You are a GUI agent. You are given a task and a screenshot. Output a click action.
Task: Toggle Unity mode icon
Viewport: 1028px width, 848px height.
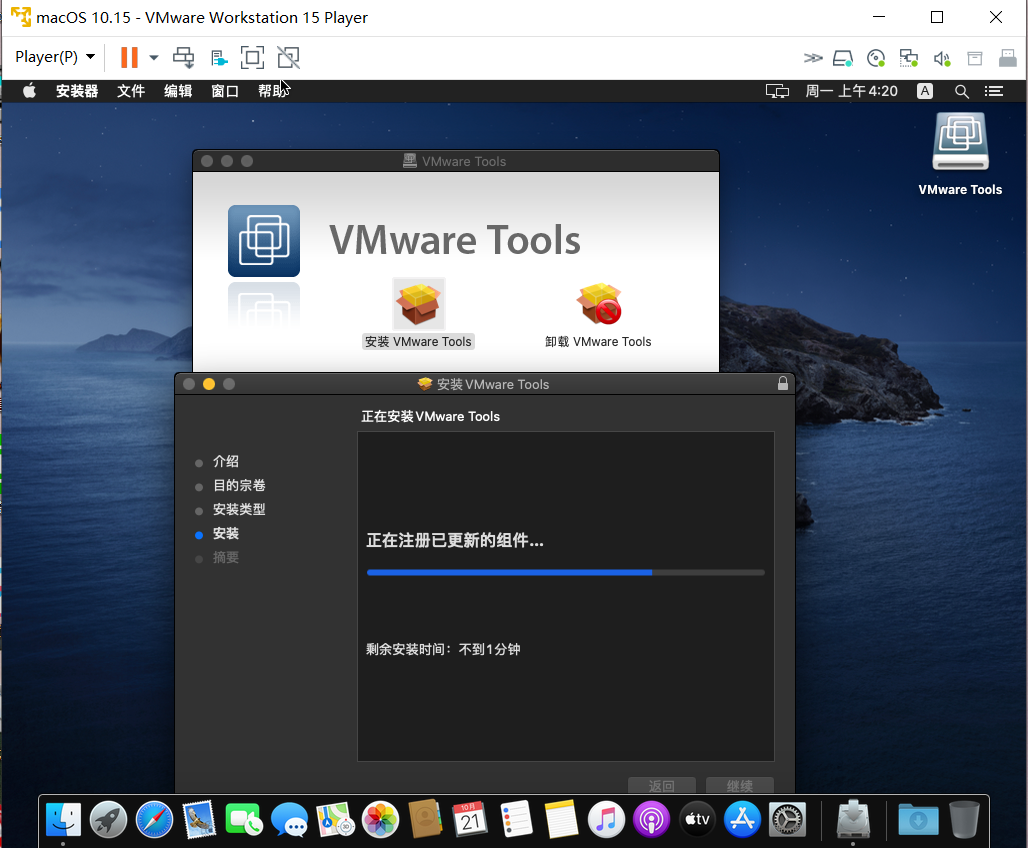pyautogui.click(x=288, y=57)
